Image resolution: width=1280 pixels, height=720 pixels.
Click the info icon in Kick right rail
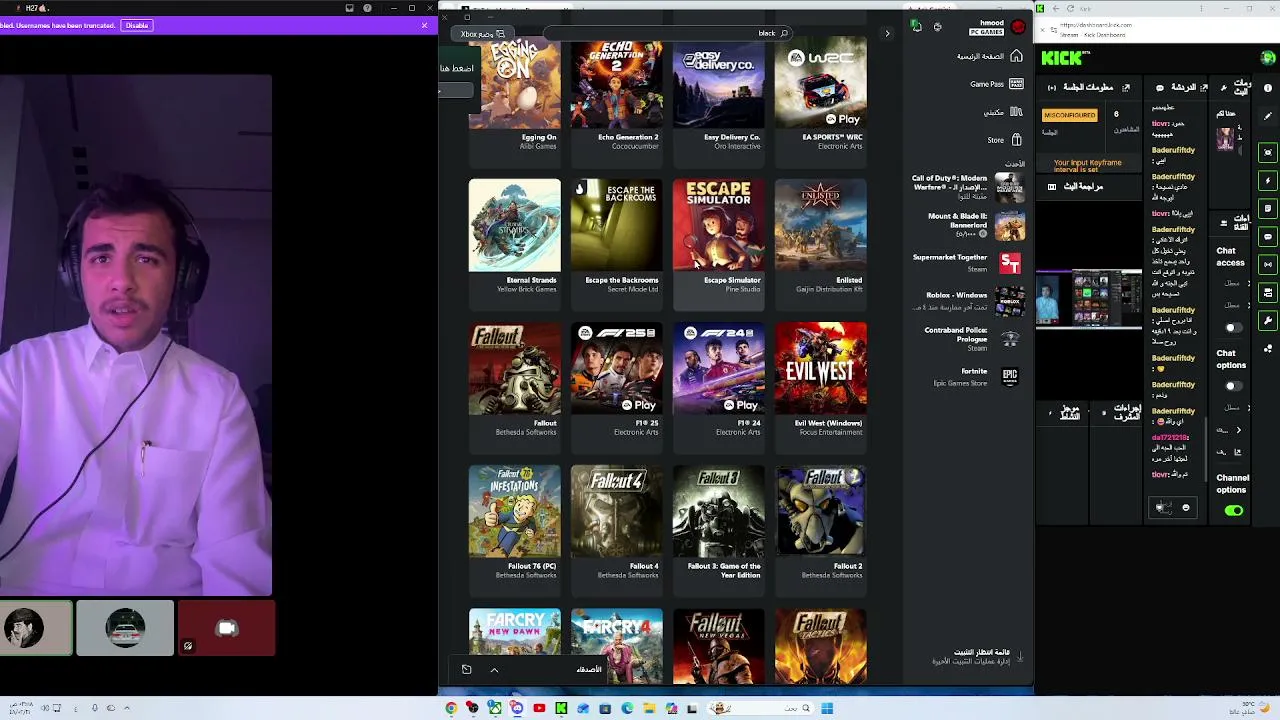1268,88
